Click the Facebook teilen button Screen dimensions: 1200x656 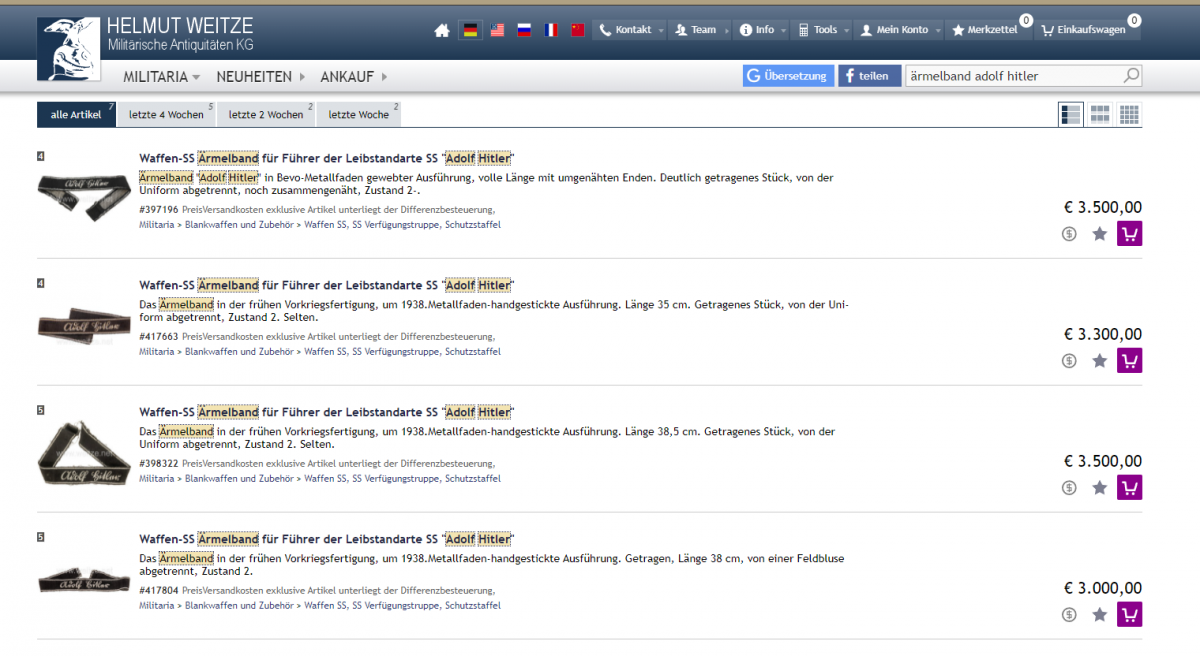869,76
